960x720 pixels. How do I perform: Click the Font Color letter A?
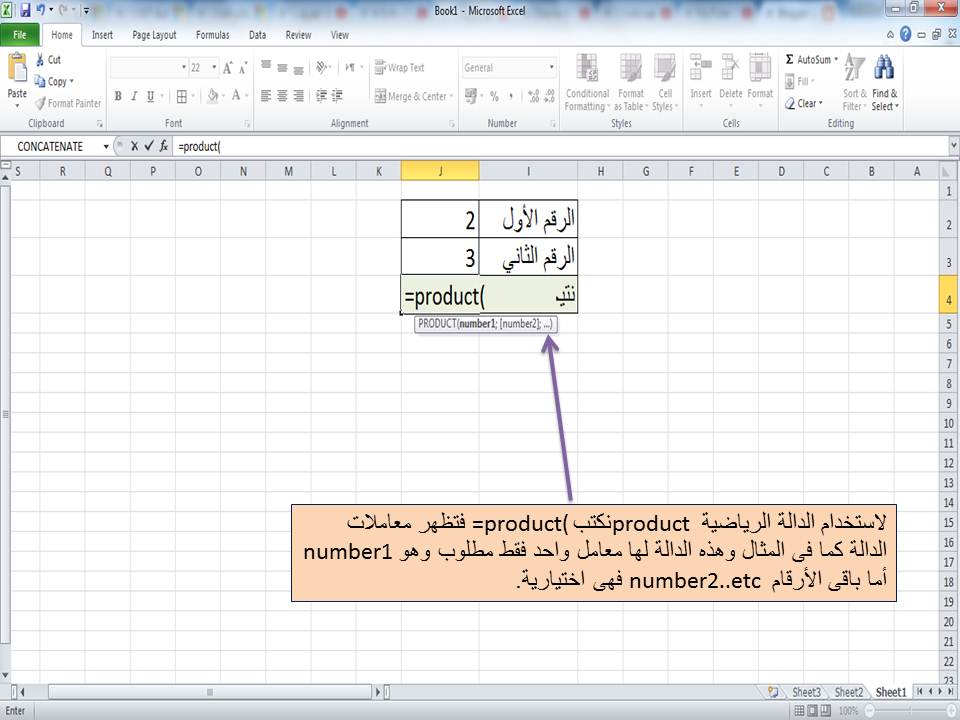[236, 96]
